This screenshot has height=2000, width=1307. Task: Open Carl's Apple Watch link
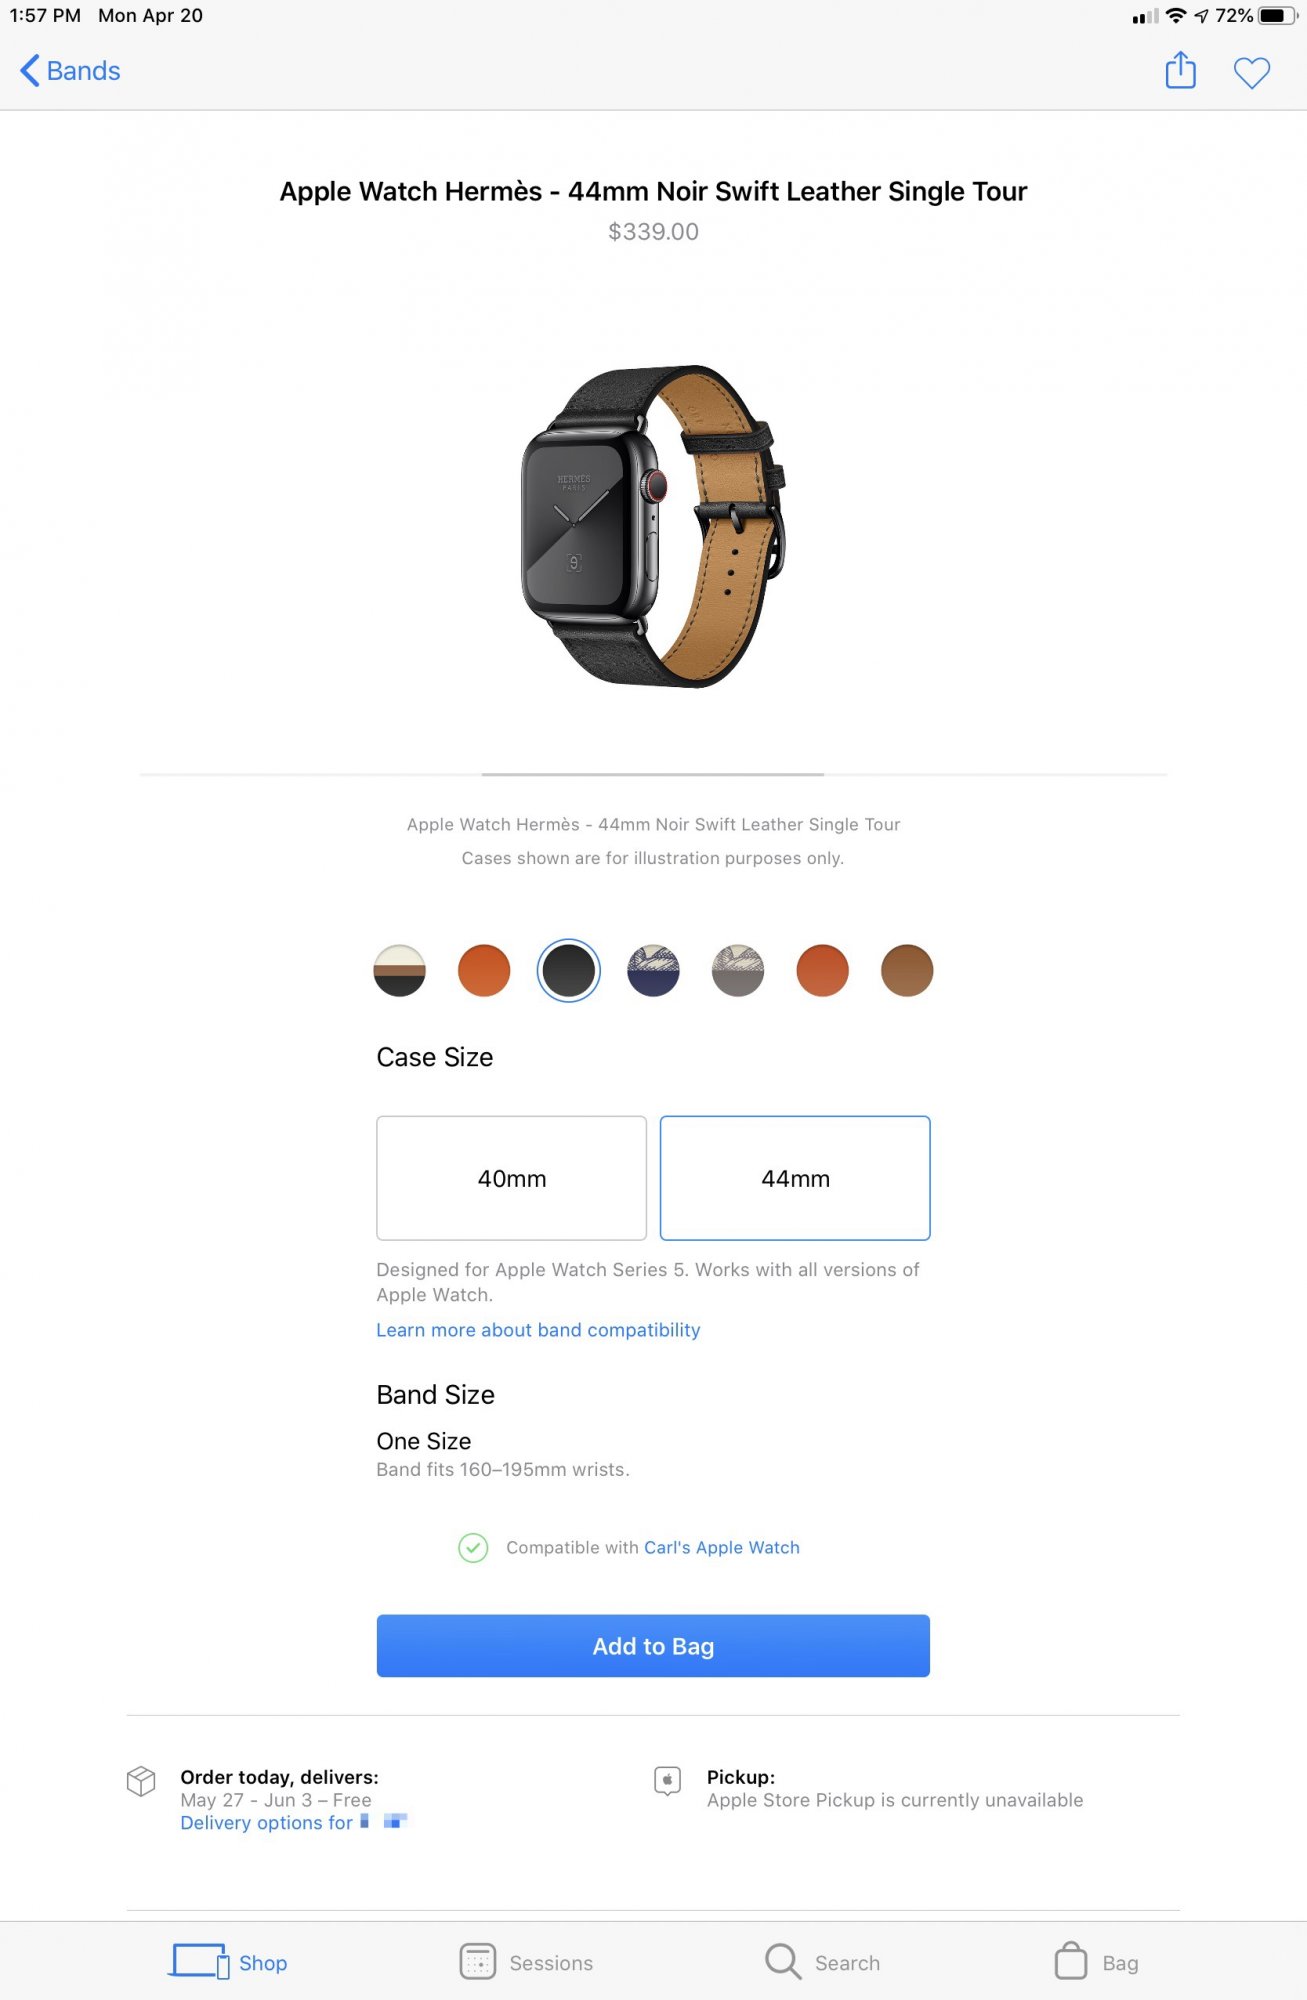[x=721, y=1547]
